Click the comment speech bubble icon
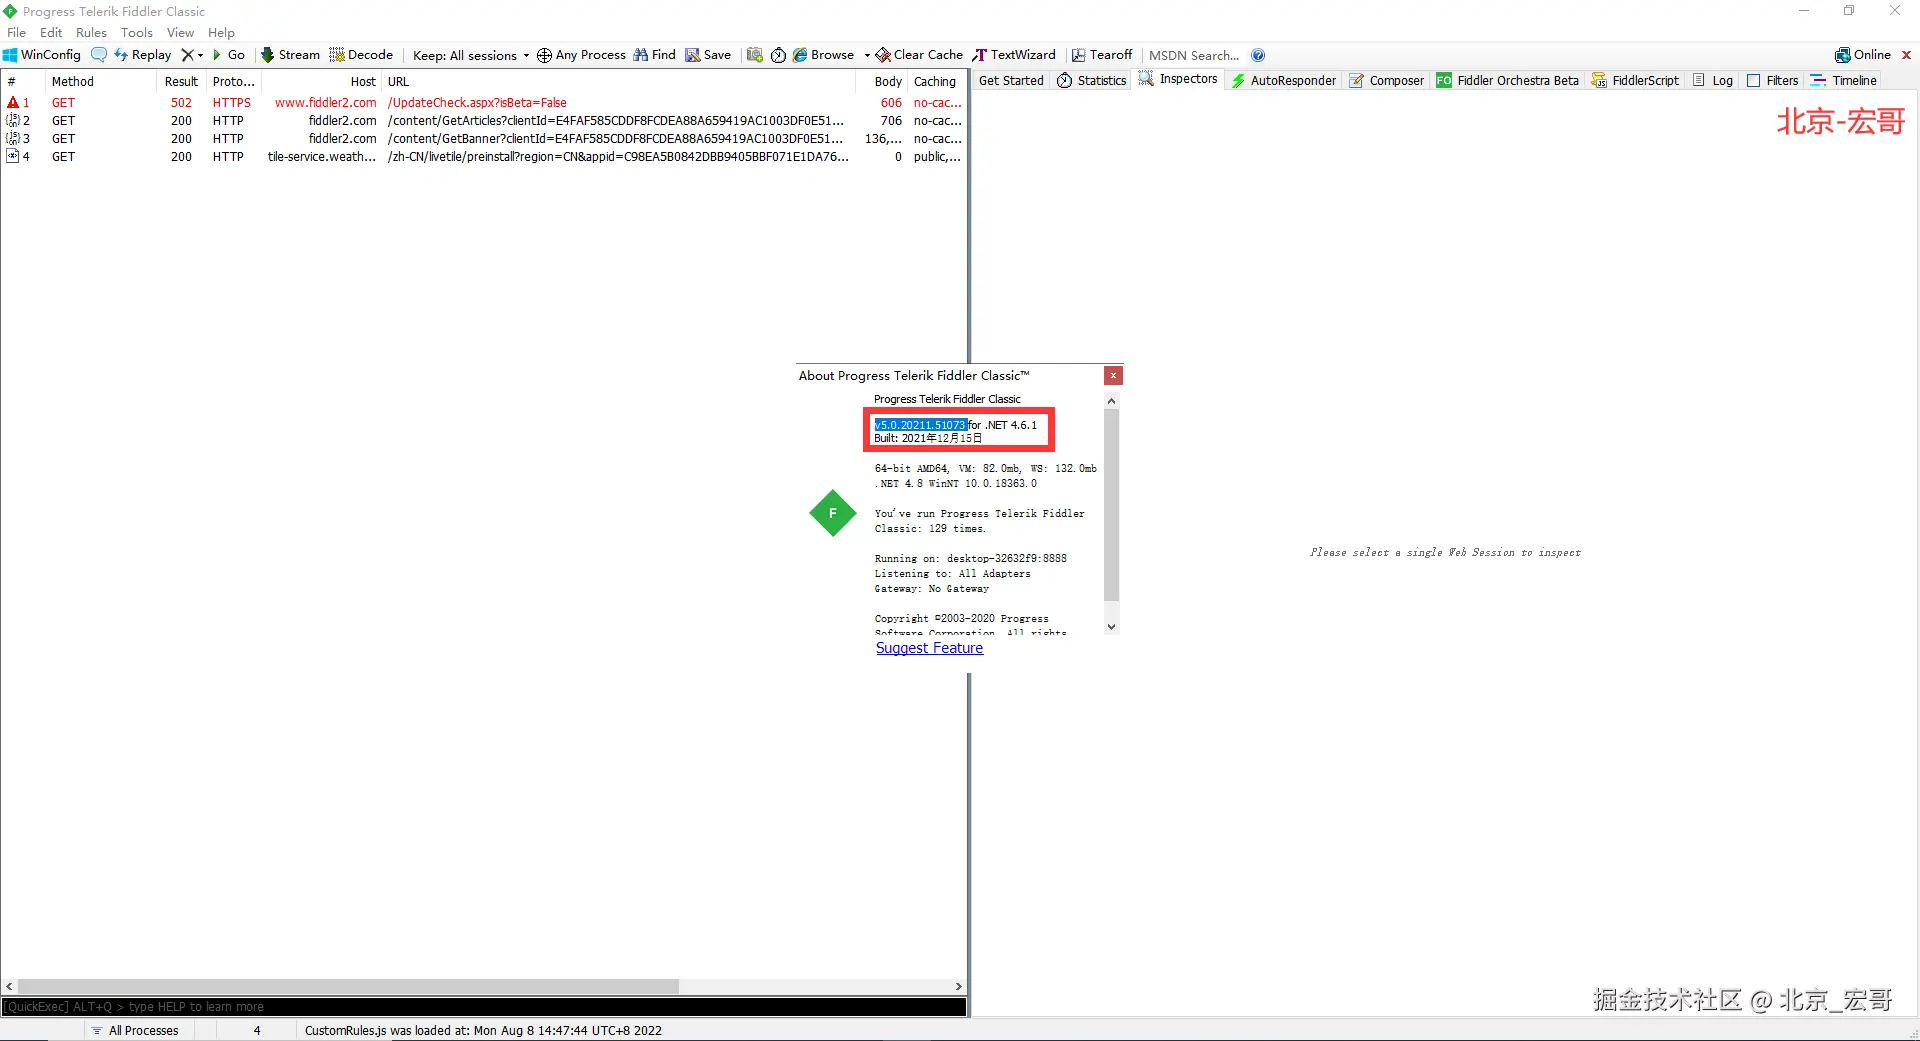 (x=99, y=55)
